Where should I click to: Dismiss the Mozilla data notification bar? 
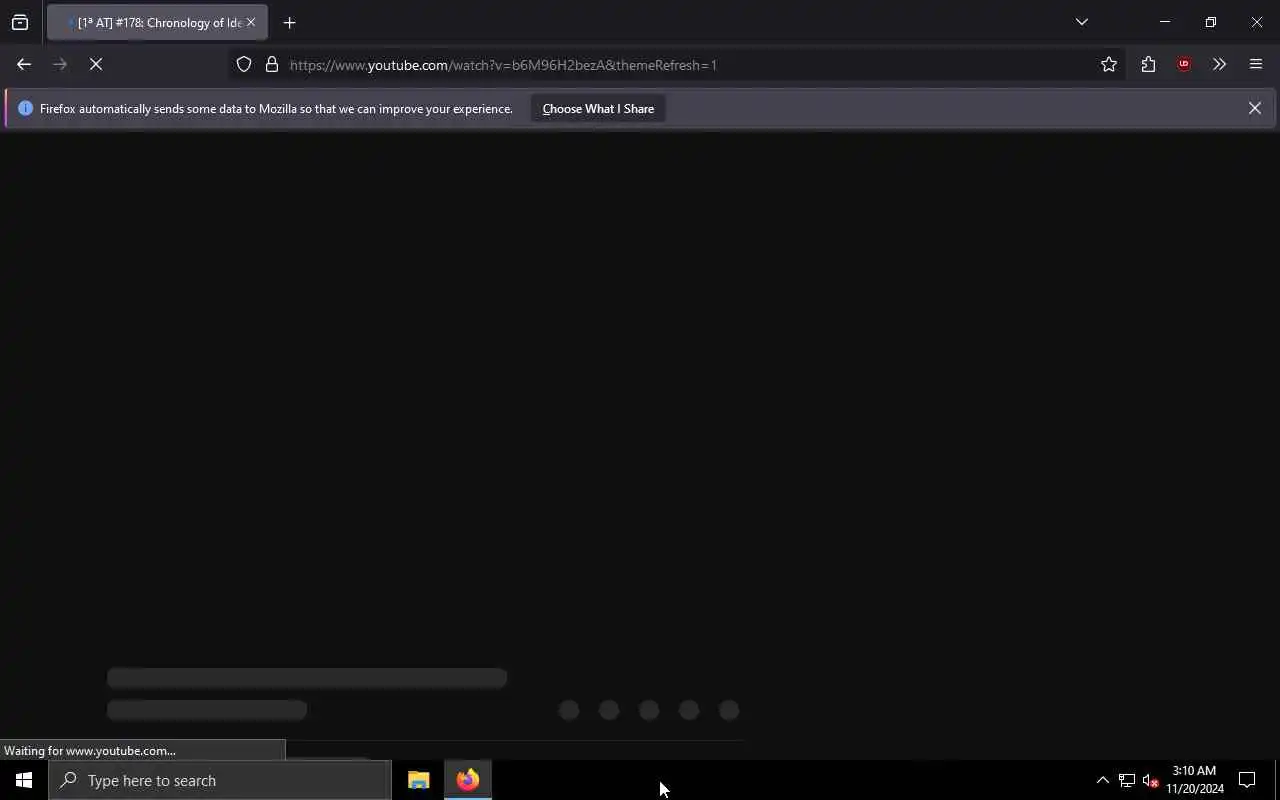click(x=1255, y=108)
